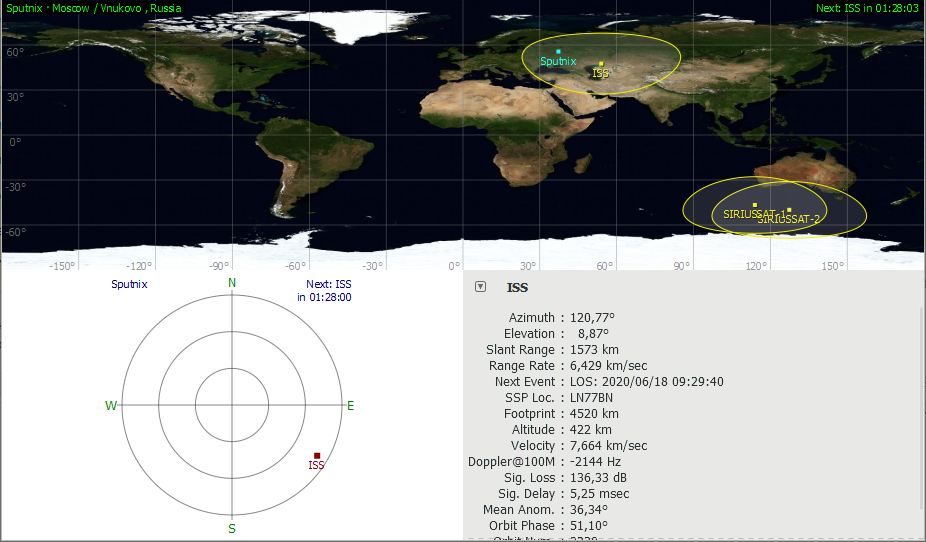The image size is (926, 542).
Task: Click the green Next ISS countdown on map
Action: (x=866, y=8)
